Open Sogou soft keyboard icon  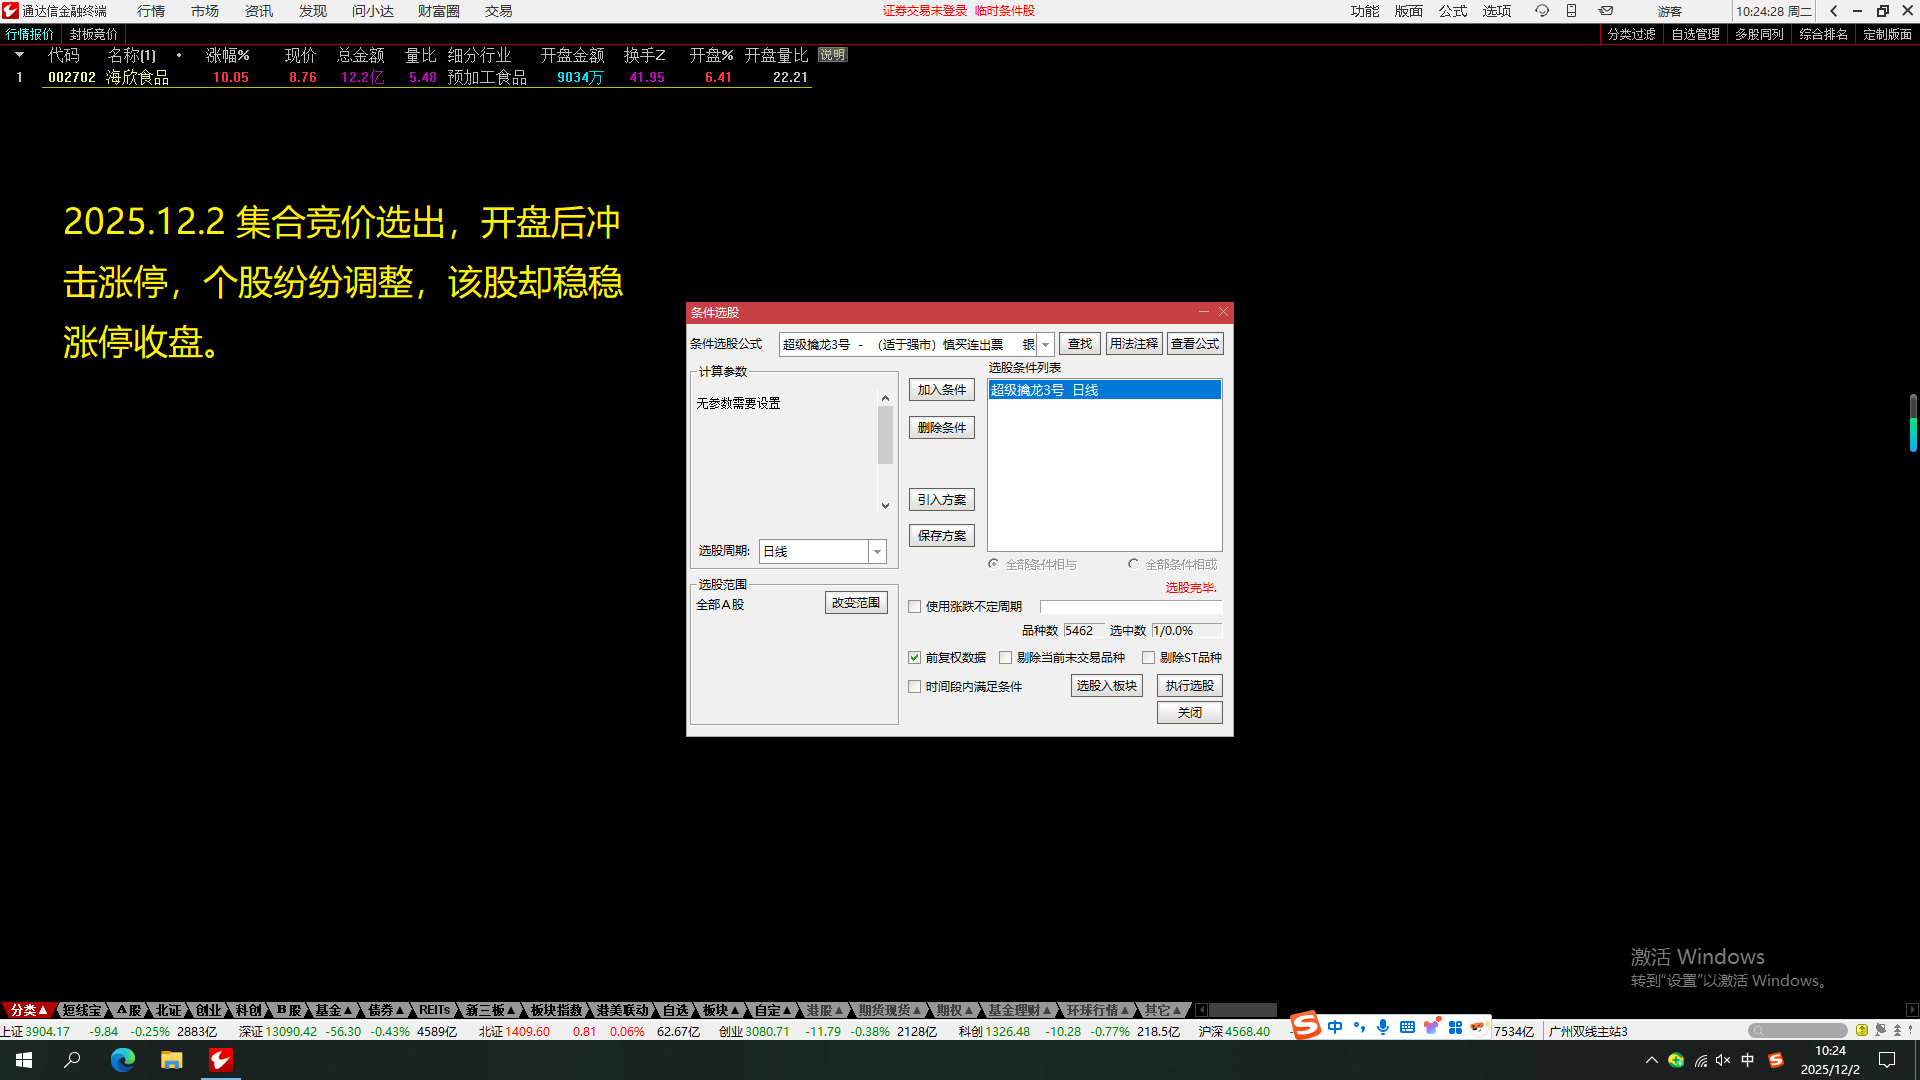(1407, 1027)
